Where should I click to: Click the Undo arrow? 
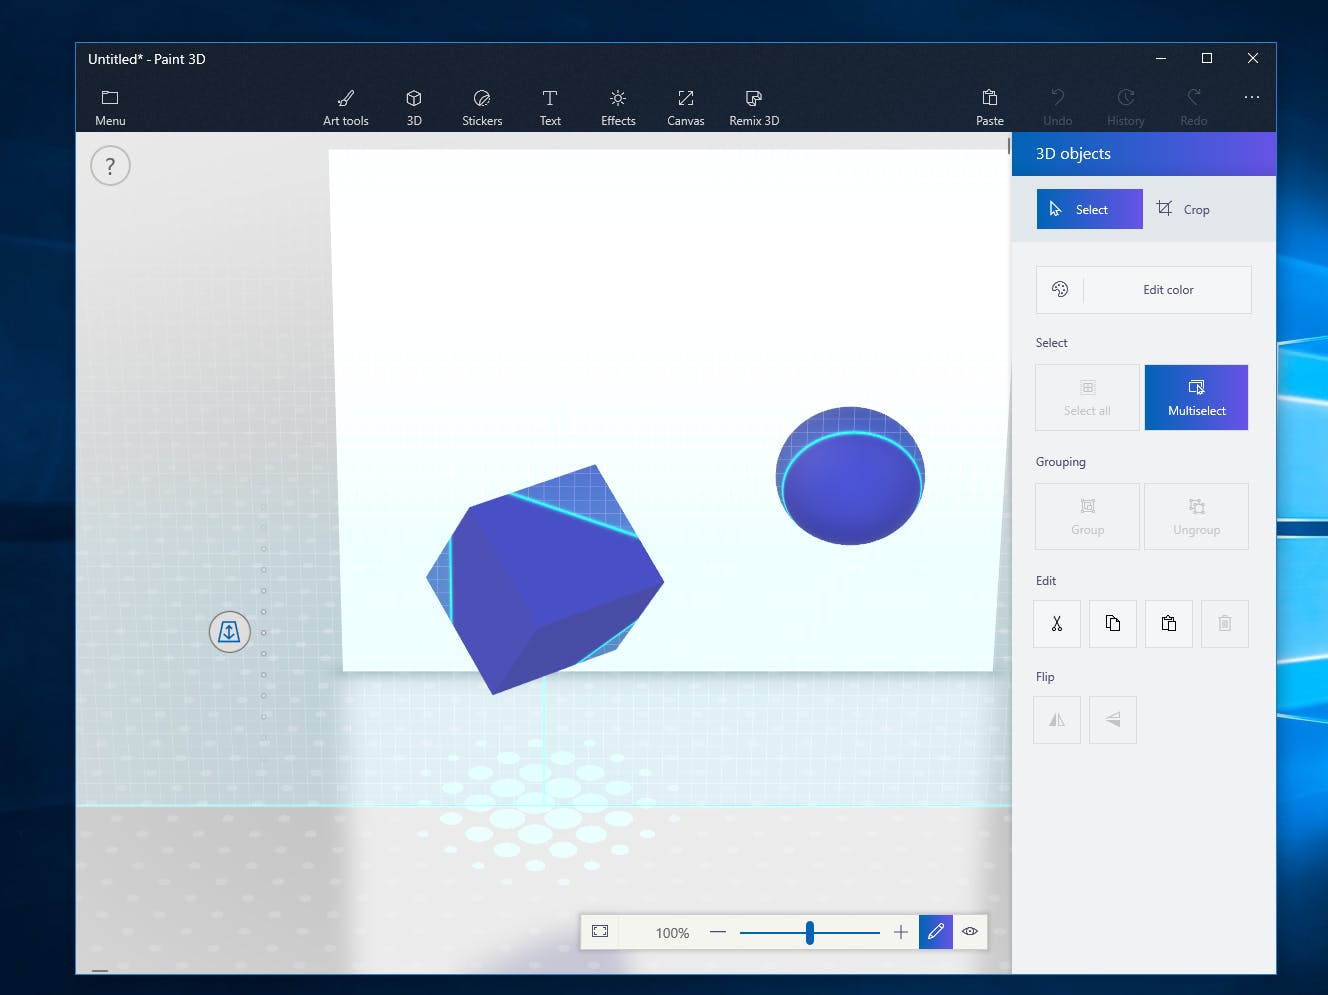pyautogui.click(x=1058, y=107)
